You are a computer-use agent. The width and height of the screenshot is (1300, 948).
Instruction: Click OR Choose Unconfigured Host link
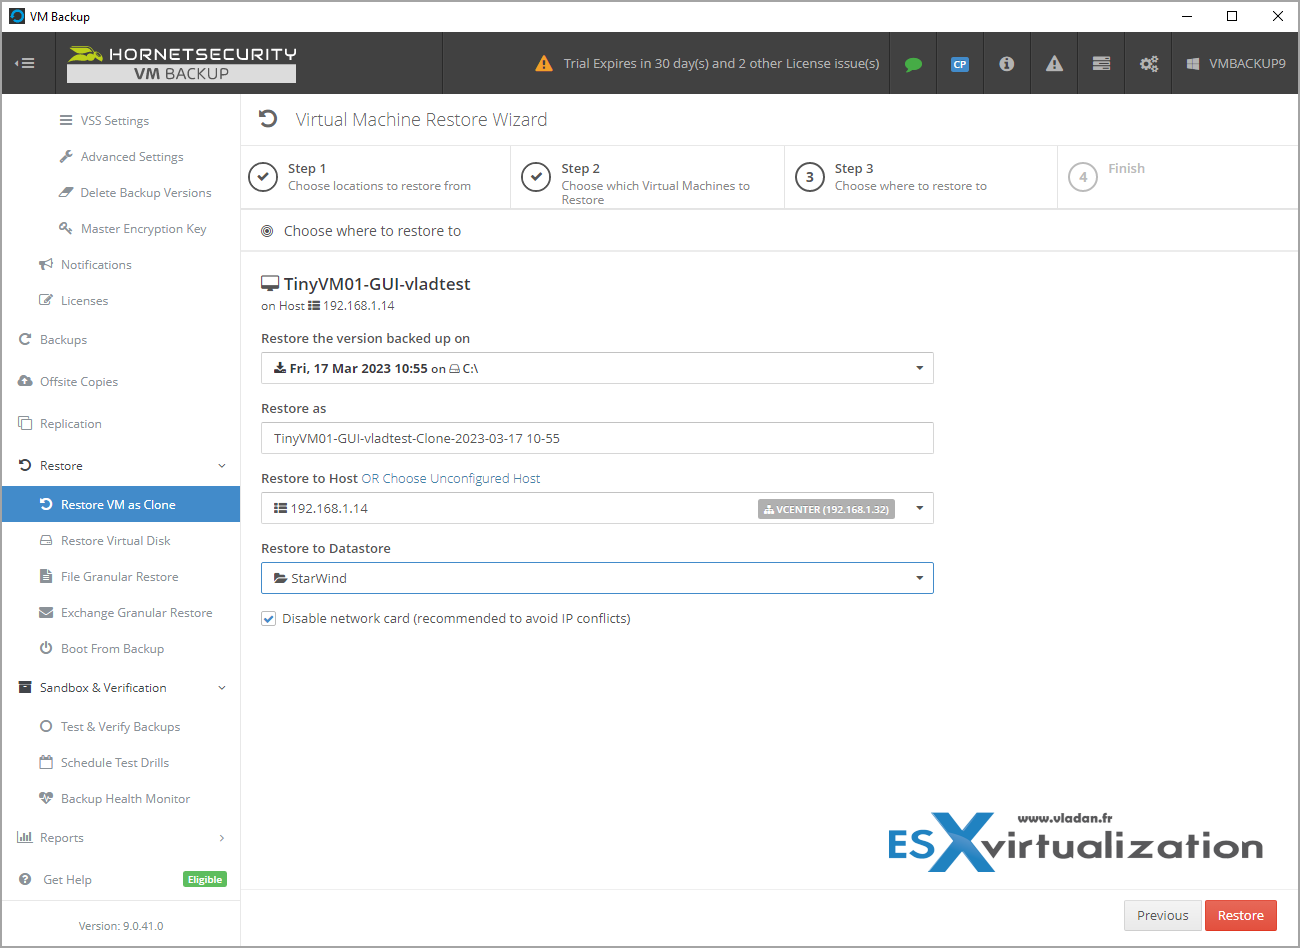pos(451,479)
